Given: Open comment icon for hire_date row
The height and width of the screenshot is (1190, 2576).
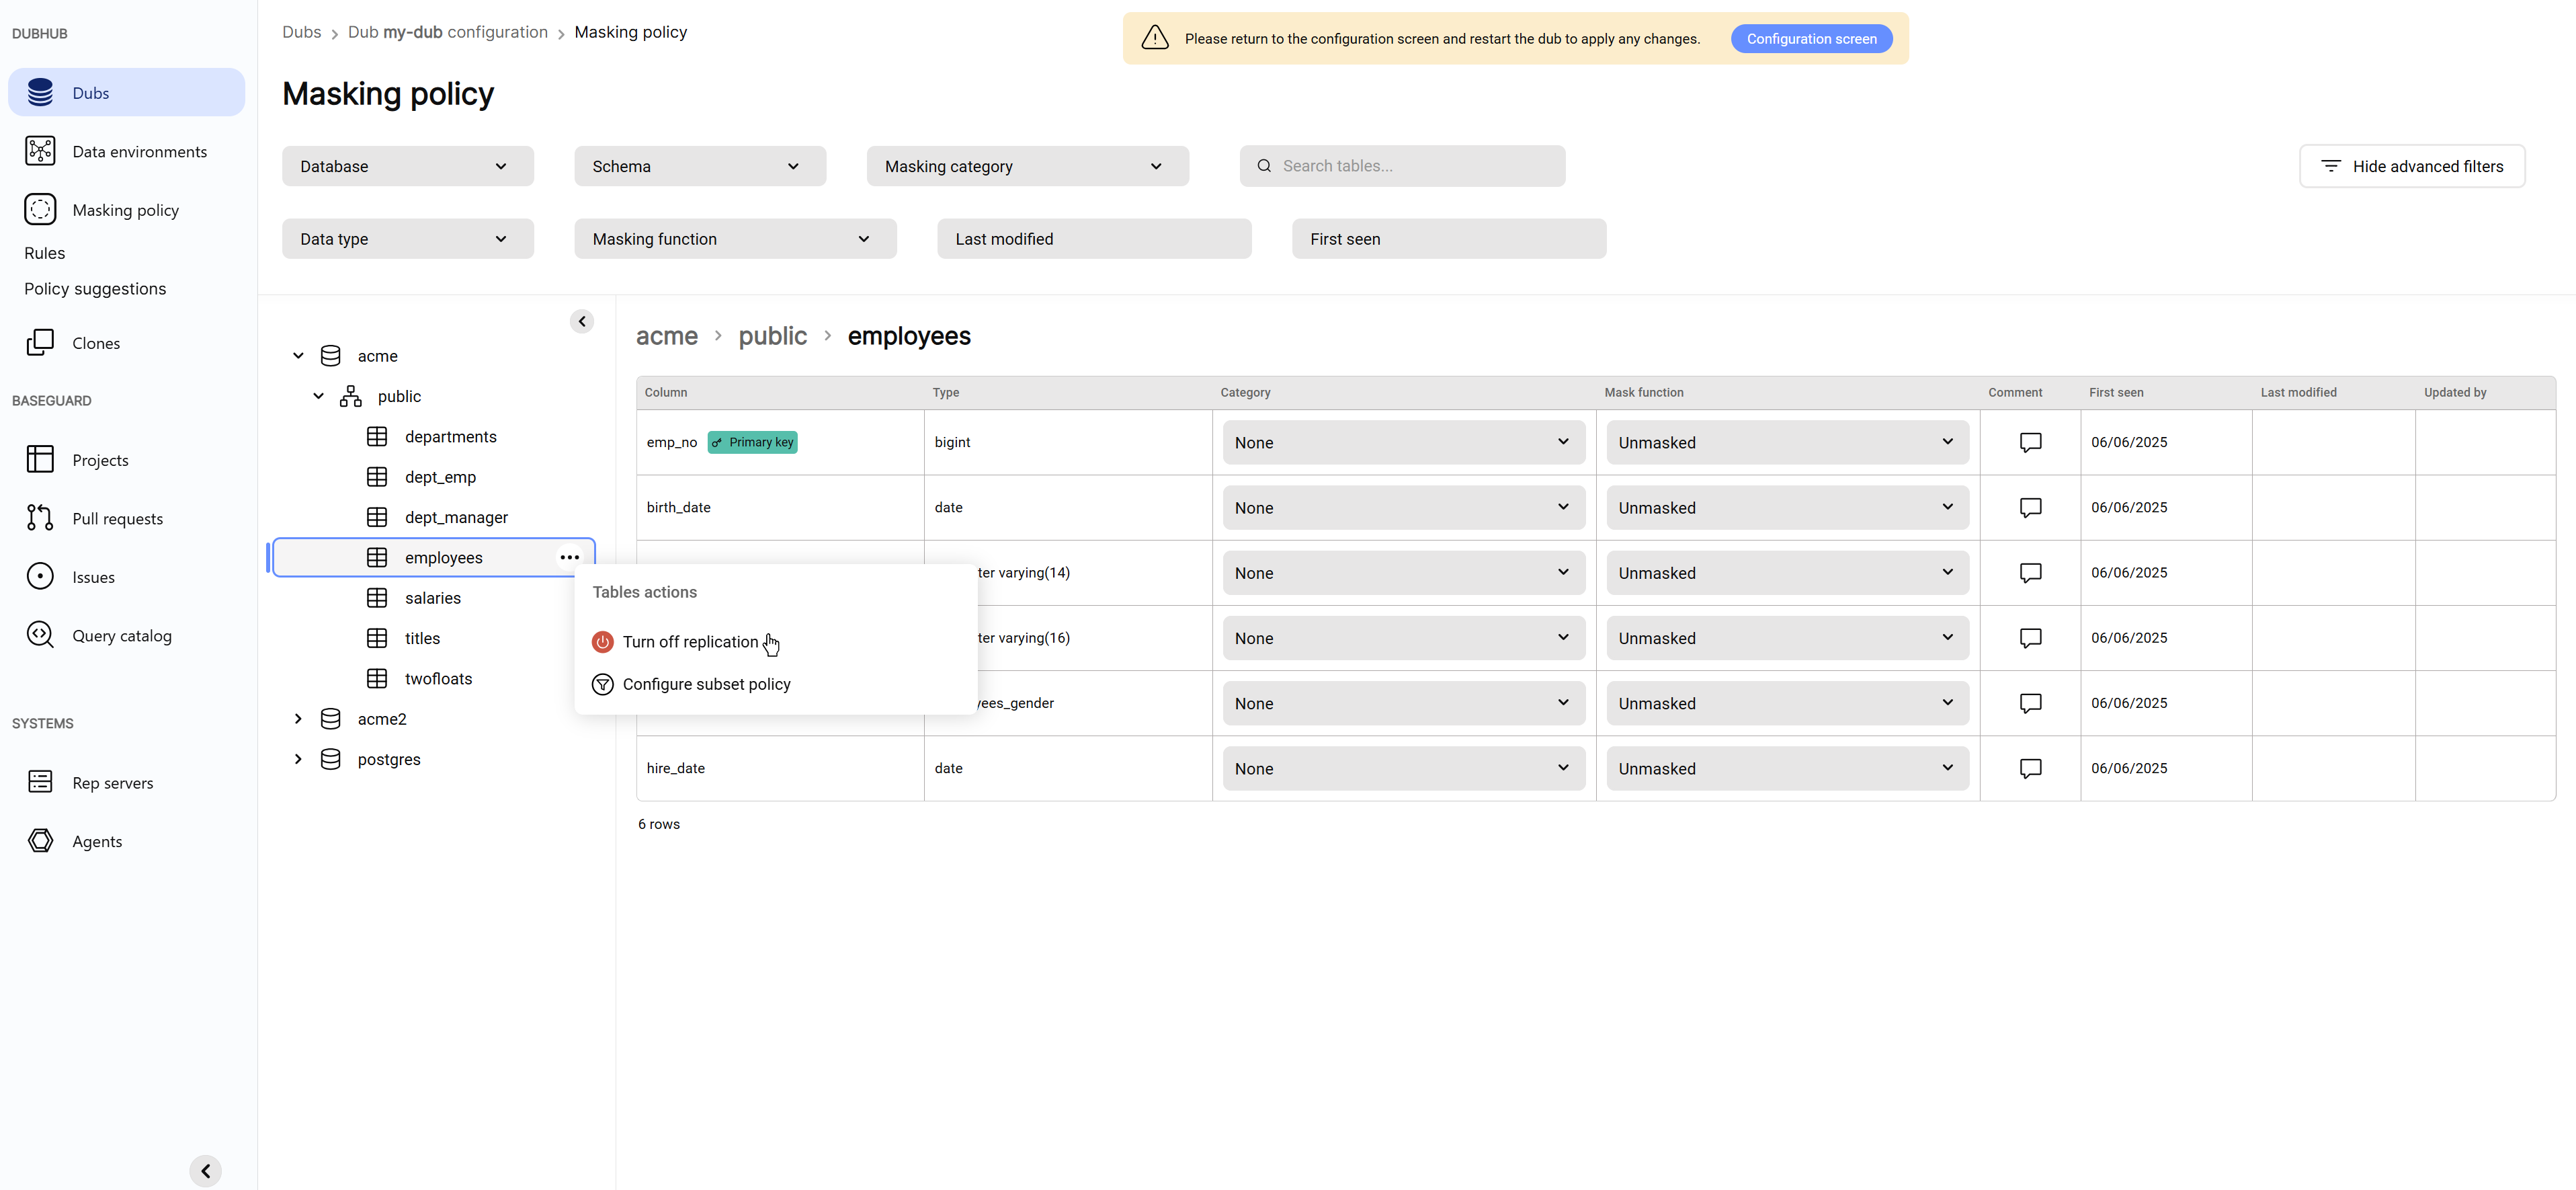Looking at the screenshot, I should click(2030, 768).
